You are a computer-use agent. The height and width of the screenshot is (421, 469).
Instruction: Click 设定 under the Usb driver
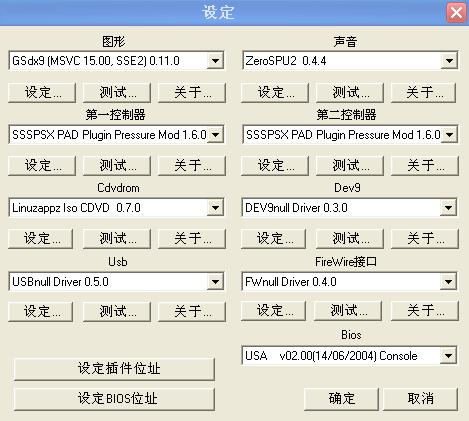(x=40, y=311)
